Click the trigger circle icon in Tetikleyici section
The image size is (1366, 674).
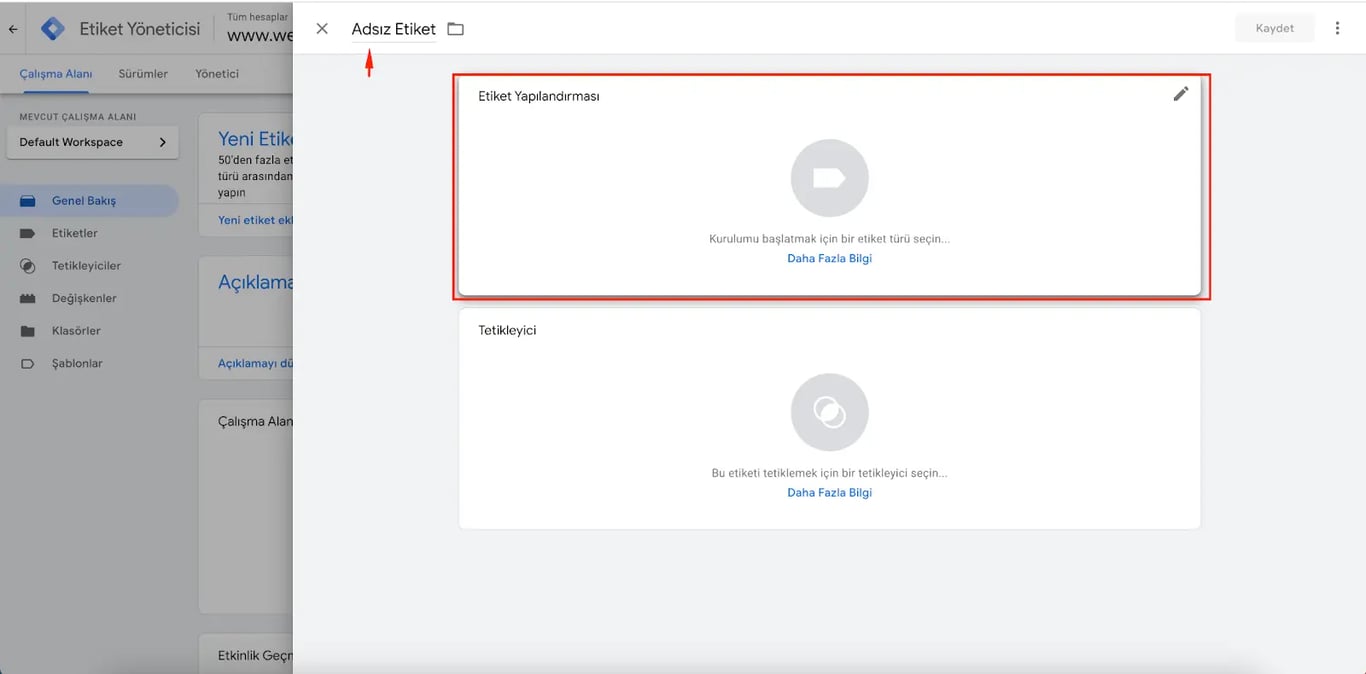829,411
